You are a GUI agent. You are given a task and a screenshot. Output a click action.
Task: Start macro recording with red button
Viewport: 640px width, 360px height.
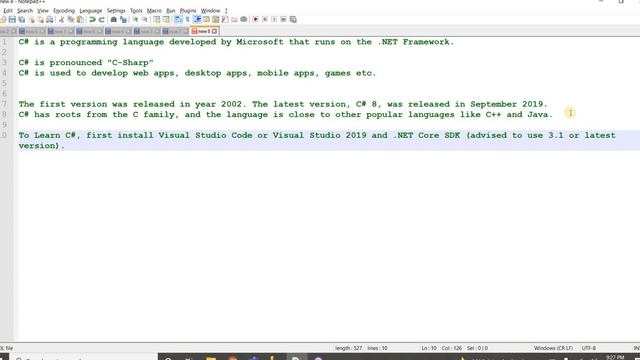click(256, 20)
